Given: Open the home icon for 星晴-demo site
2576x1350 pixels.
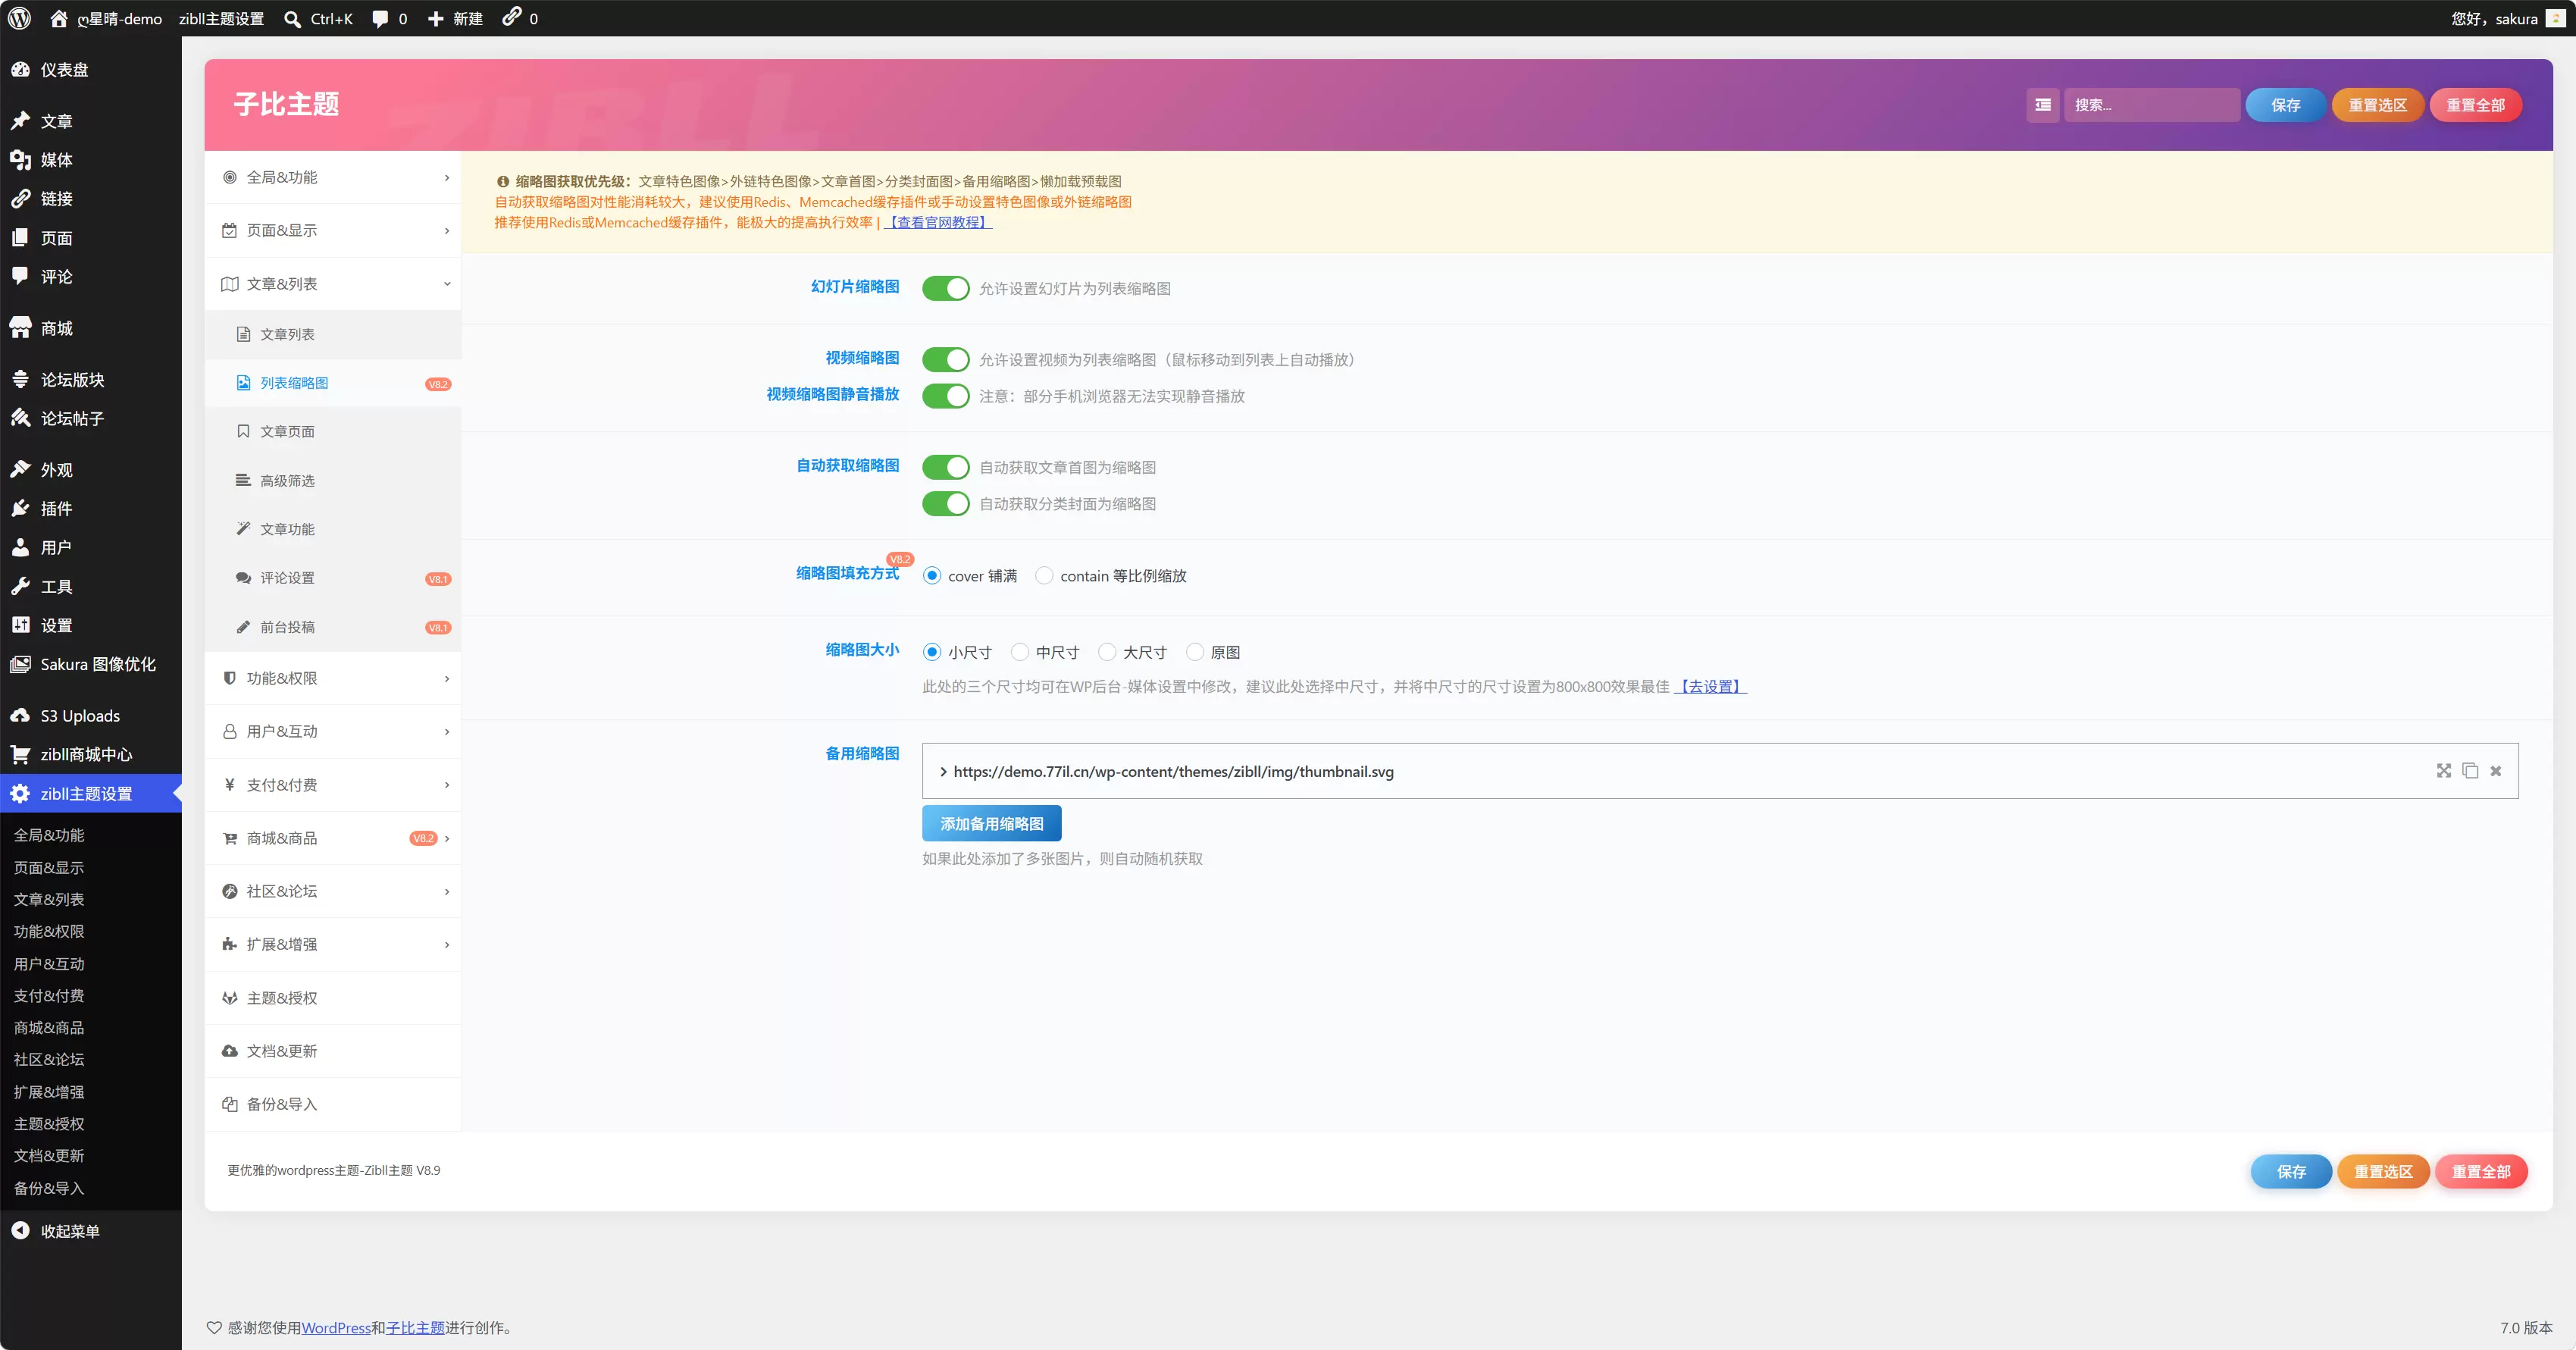Looking at the screenshot, I should 59,18.
